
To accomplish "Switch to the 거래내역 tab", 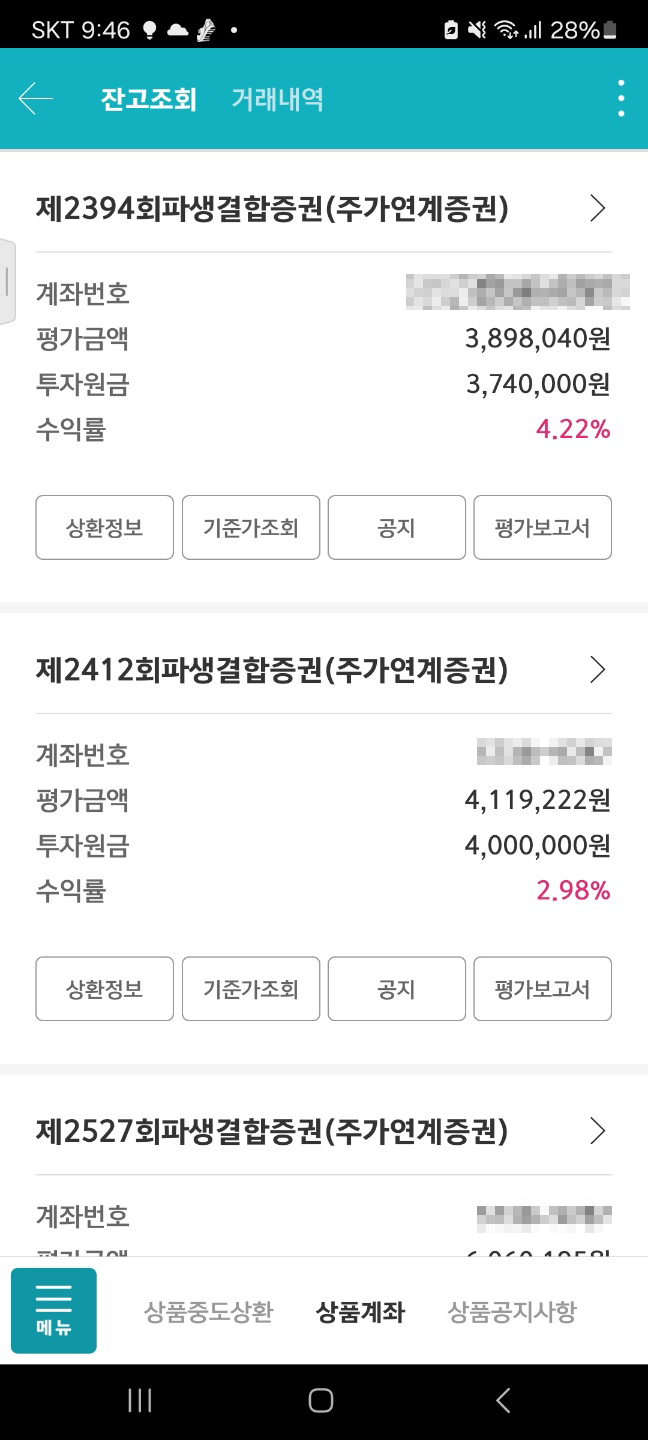I will point(277,99).
